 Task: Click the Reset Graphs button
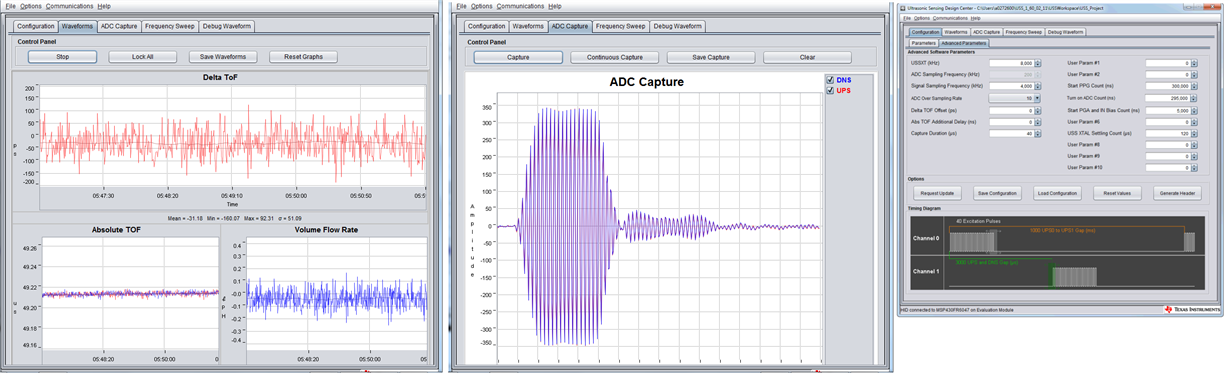(x=303, y=57)
